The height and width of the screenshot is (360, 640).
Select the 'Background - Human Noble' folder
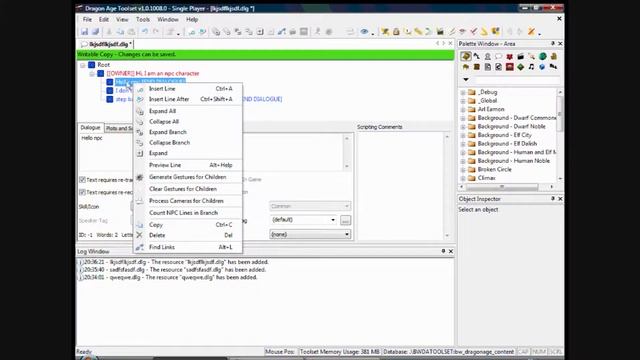coord(513,161)
